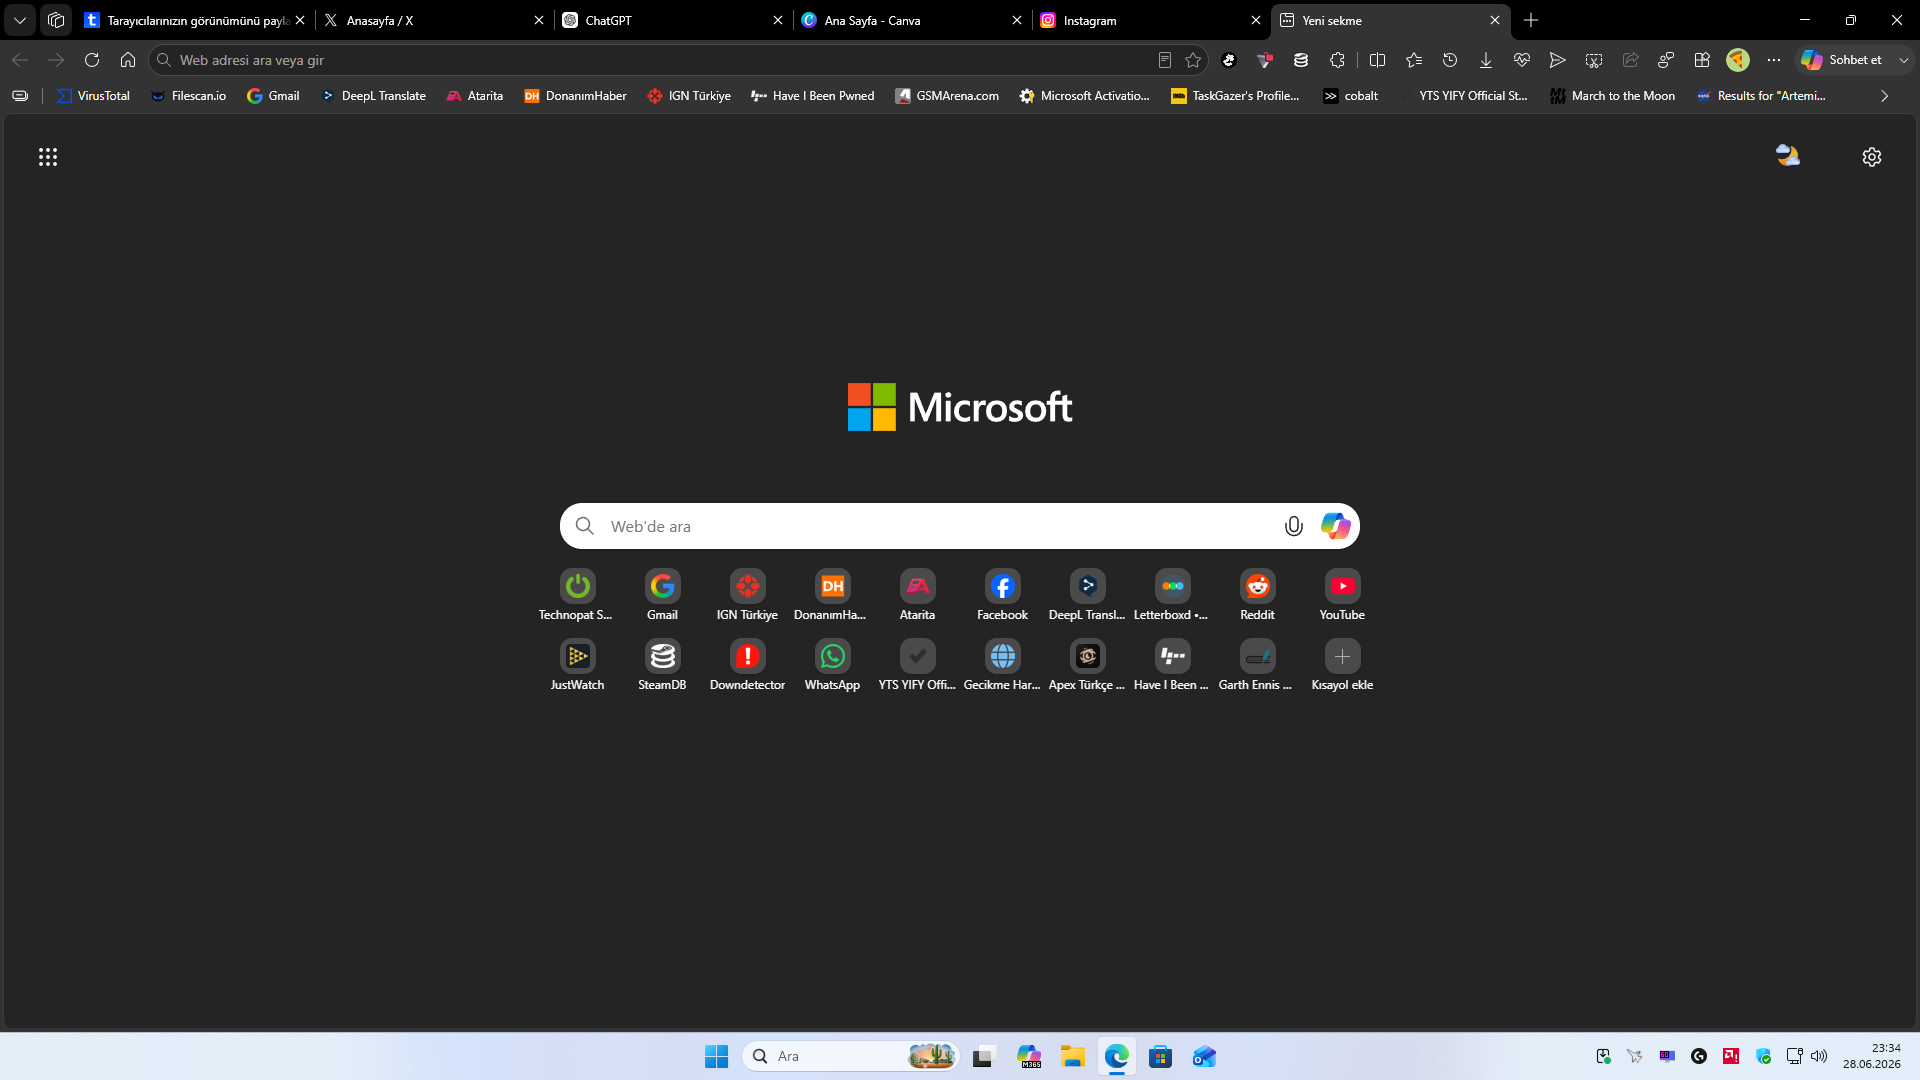Open the Extensions puzzle icon
This screenshot has width=1920, height=1080.
[1337, 60]
